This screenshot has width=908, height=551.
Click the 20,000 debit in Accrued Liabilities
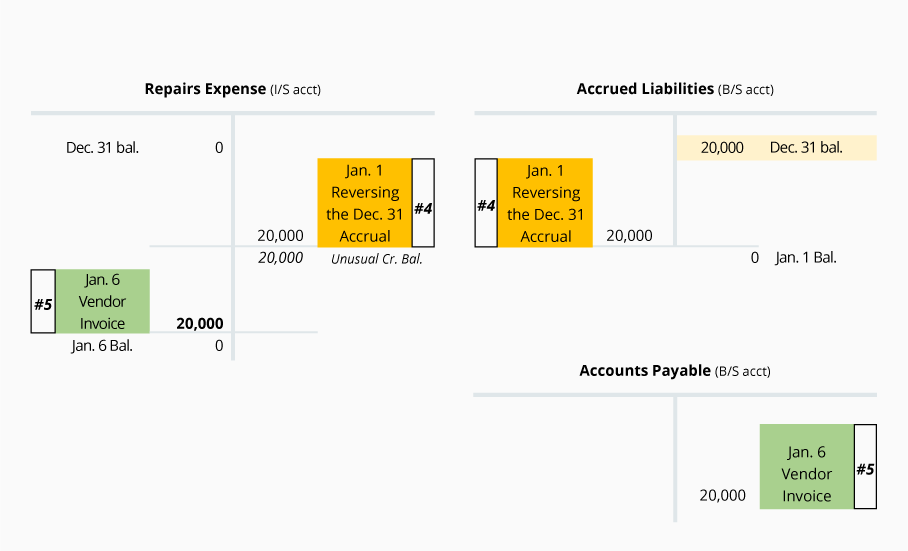pos(629,236)
